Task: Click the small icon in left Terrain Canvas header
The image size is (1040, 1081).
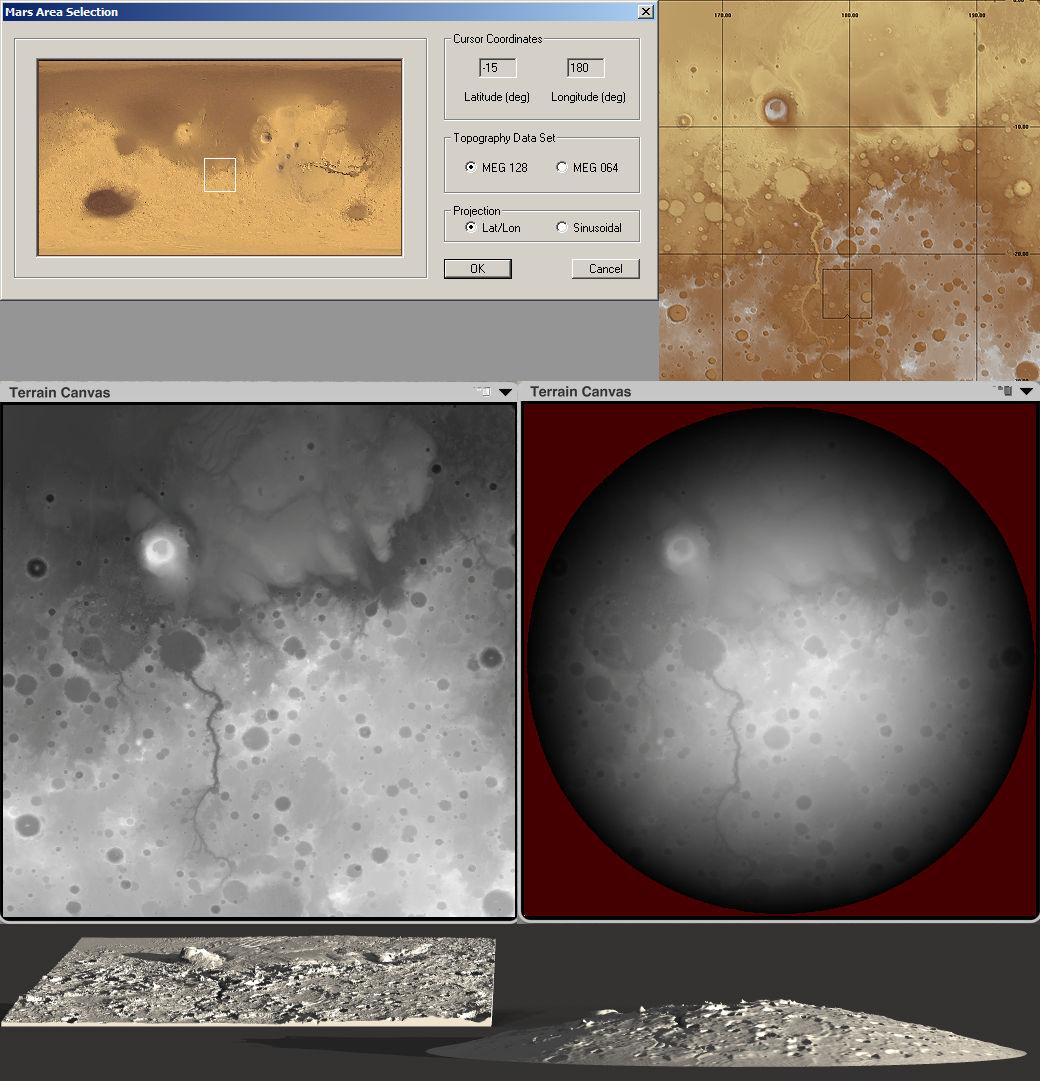Action: click(483, 392)
